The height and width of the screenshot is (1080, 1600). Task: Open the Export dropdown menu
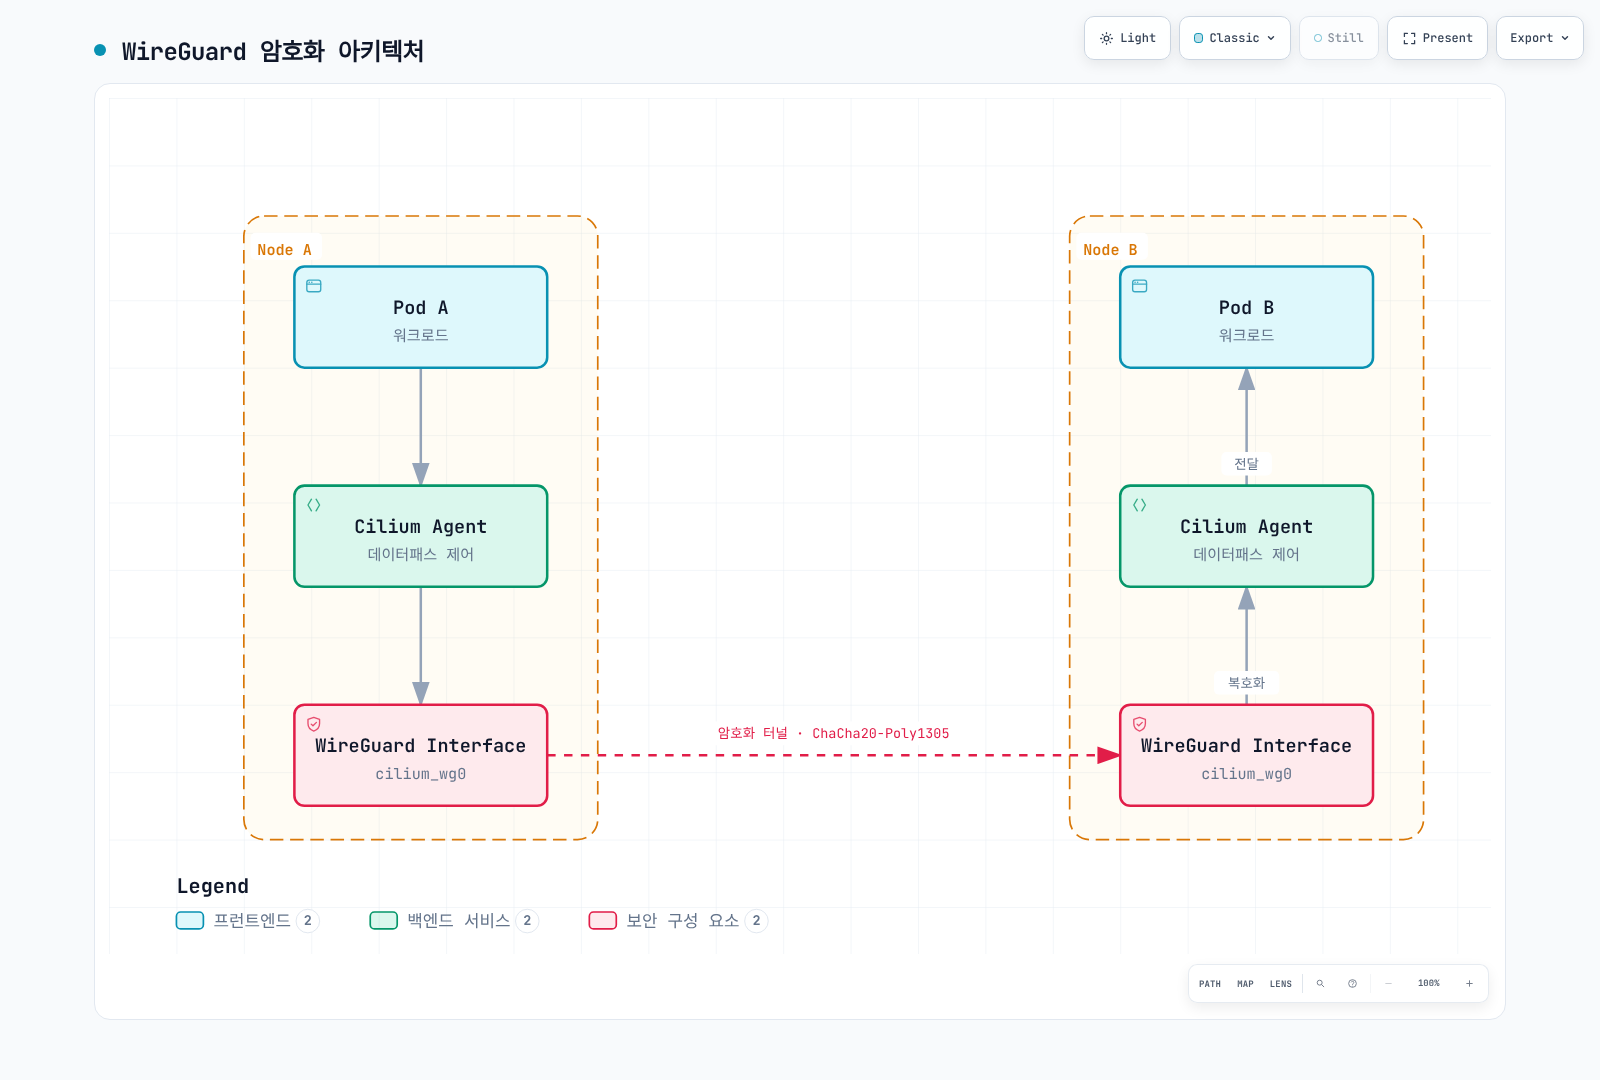[1540, 38]
